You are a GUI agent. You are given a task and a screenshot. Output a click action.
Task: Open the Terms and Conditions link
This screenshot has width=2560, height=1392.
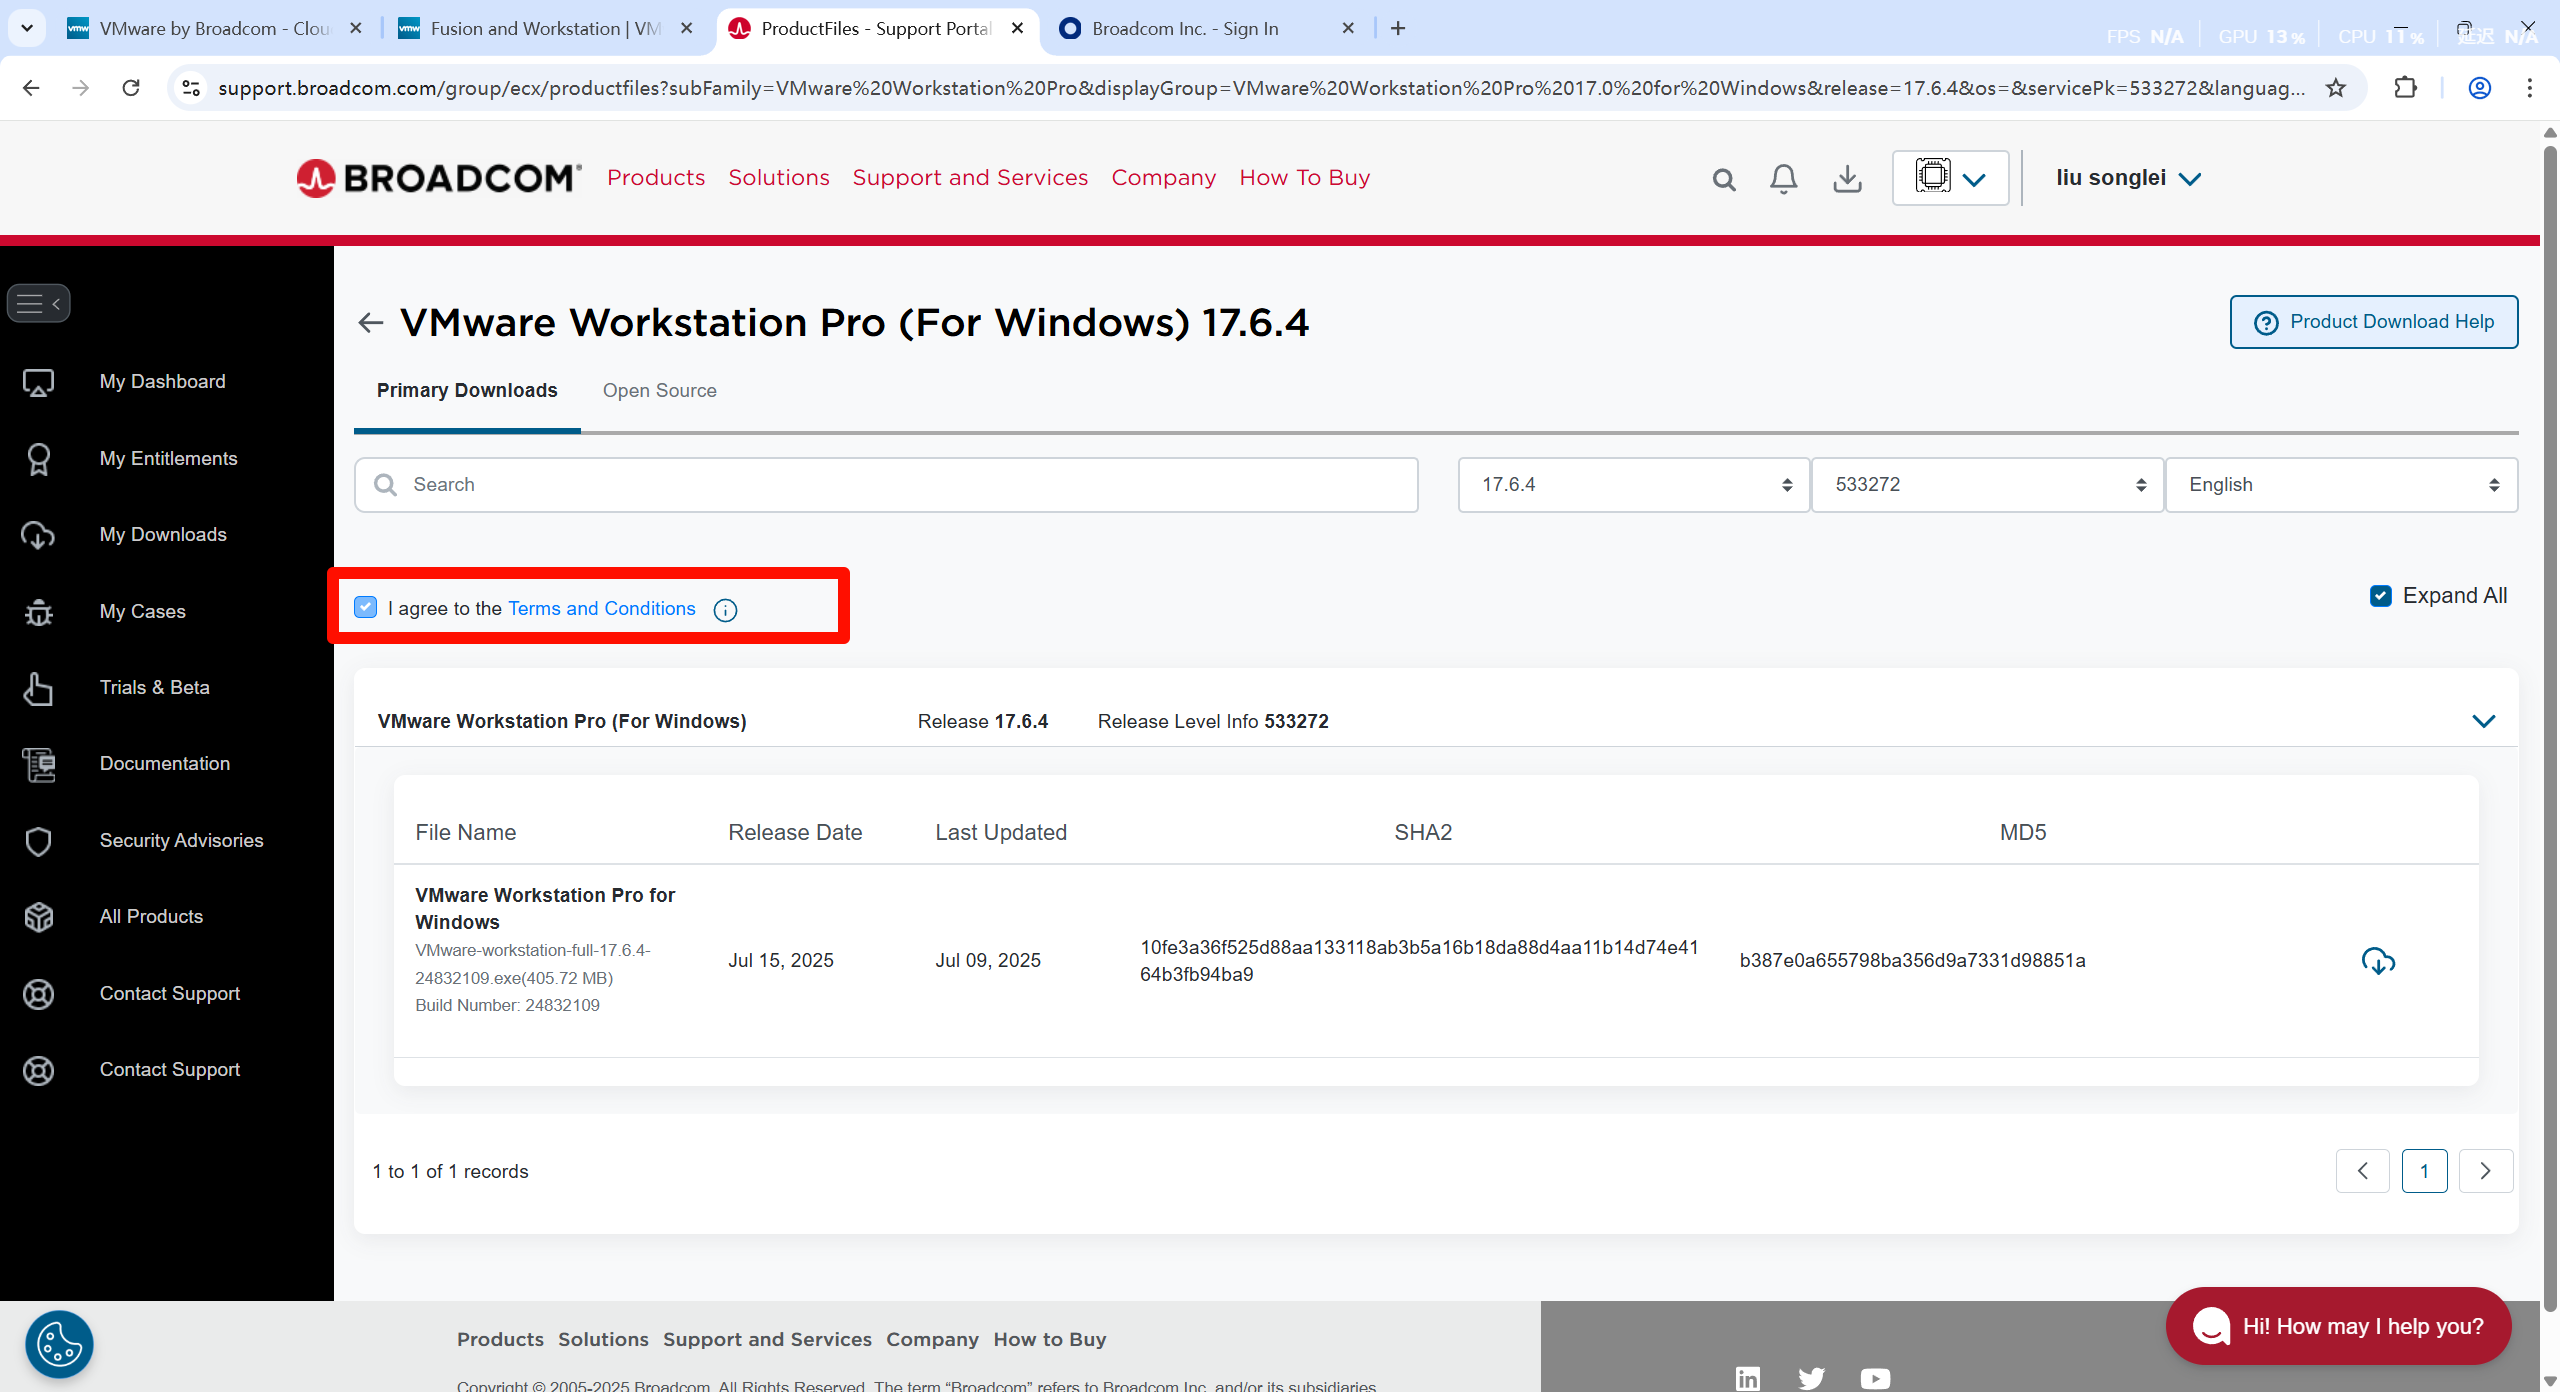(x=601, y=609)
